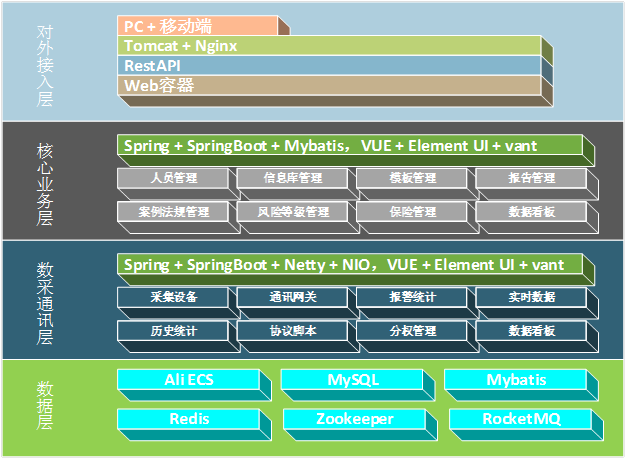Image resolution: width=627 pixels, height=460 pixels.
Task: Open the 保险管理 module
Action: pyautogui.click(x=411, y=213)
